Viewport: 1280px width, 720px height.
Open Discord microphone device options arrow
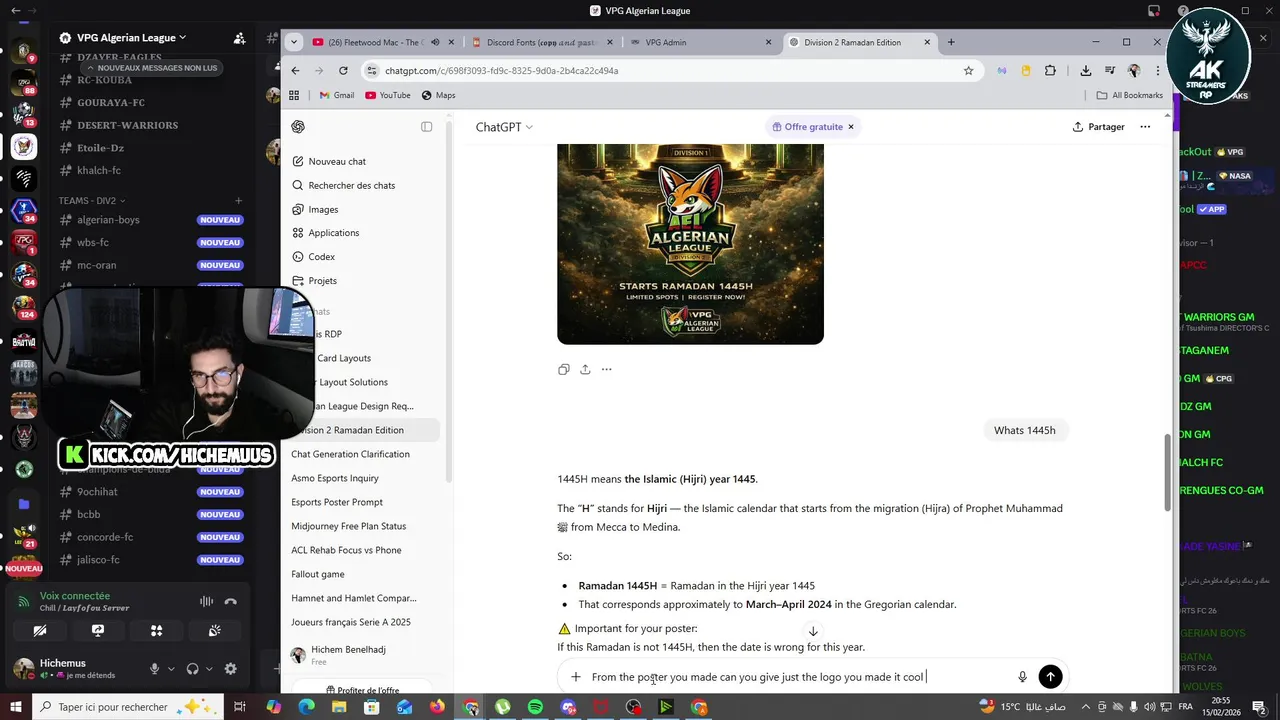[x=171, y=669]
